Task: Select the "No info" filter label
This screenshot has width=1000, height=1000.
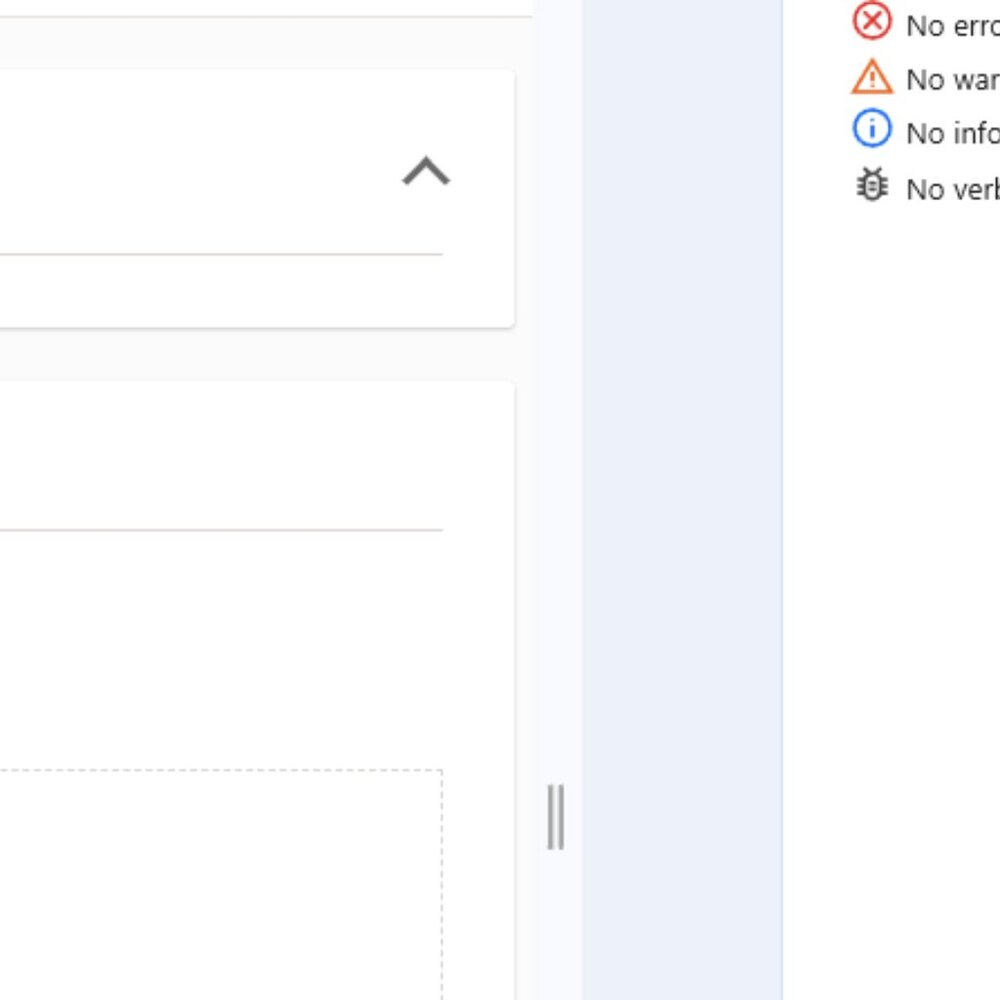Action: 951,133
